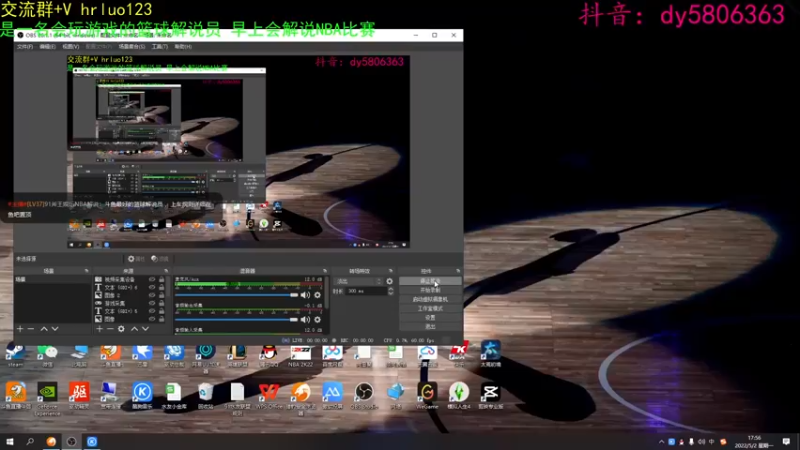This screenshot has height=450, width=800.
Task: Open 工具(T) menu in OBS
Action: [159, 46]
